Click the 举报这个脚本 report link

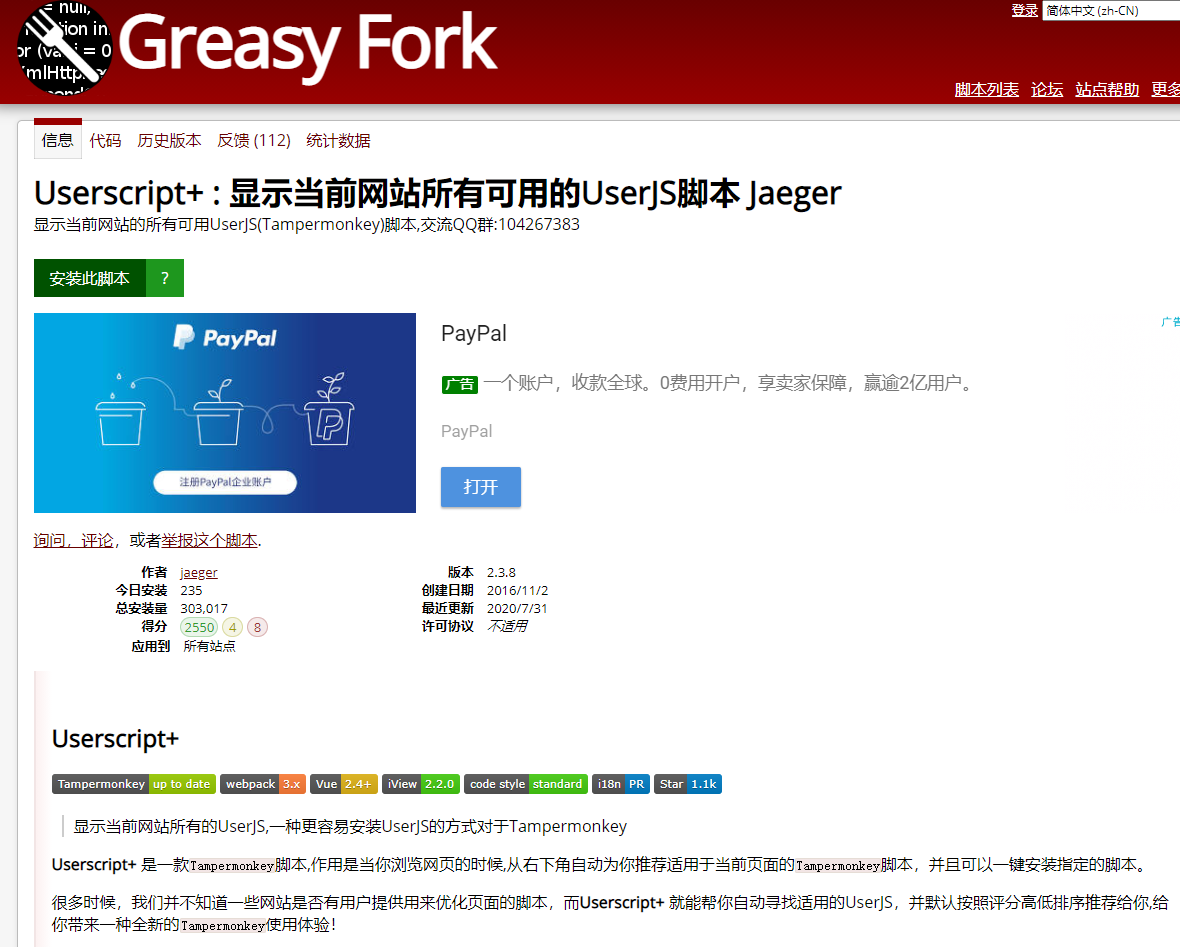(210, 540)
